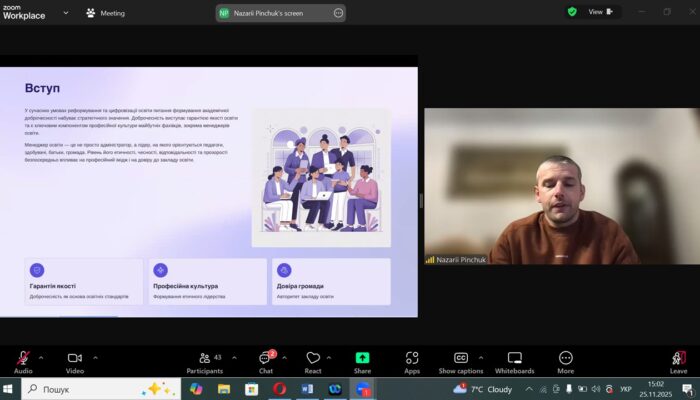Open the More options icon

[x=566, y=358]
